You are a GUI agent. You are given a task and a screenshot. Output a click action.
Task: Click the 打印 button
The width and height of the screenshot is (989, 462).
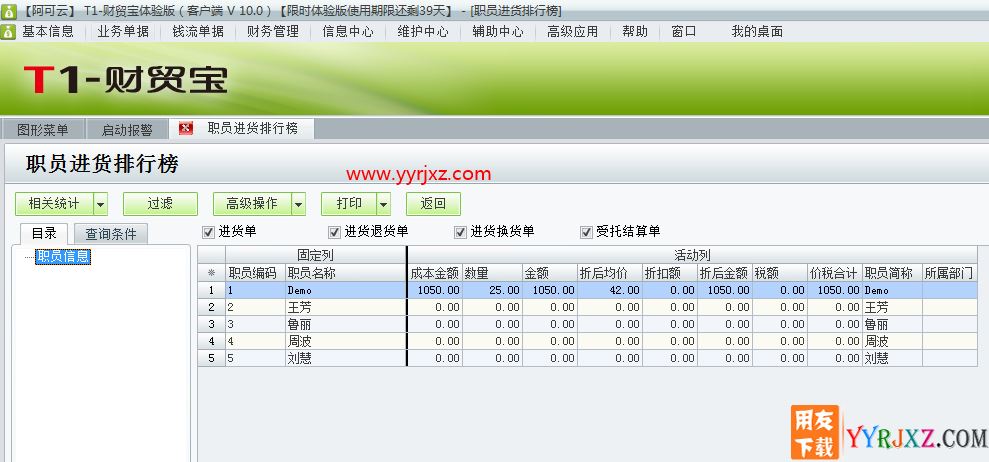pos(349,204)
